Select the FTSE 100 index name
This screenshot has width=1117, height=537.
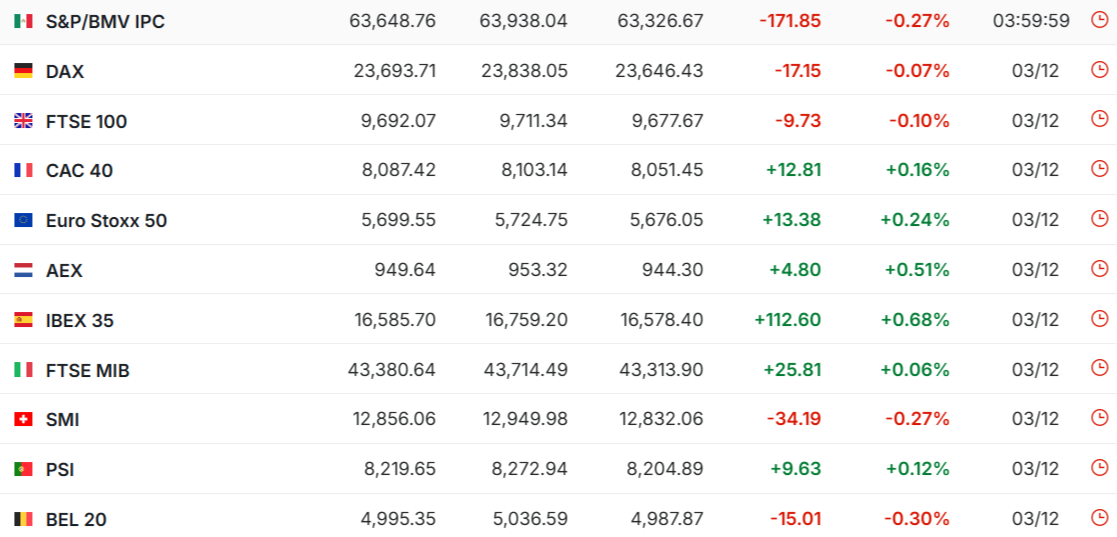pyautogui.click(x=86, y=121)
